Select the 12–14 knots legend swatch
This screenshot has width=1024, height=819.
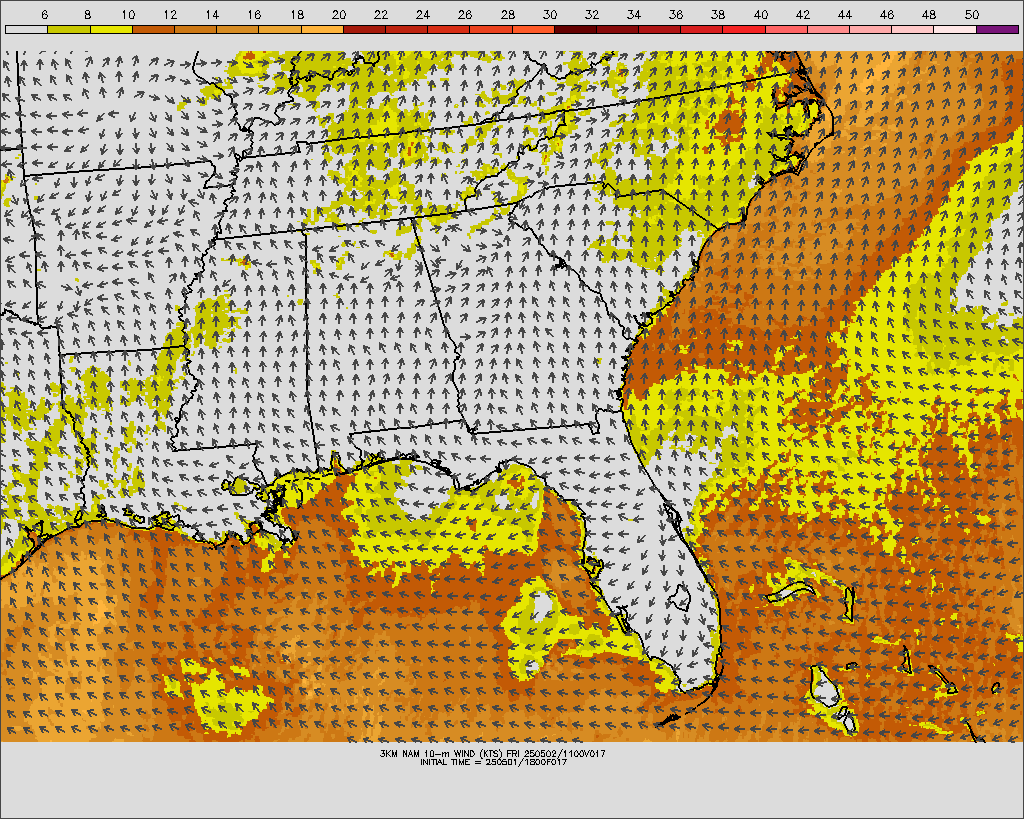click(195, 29)
